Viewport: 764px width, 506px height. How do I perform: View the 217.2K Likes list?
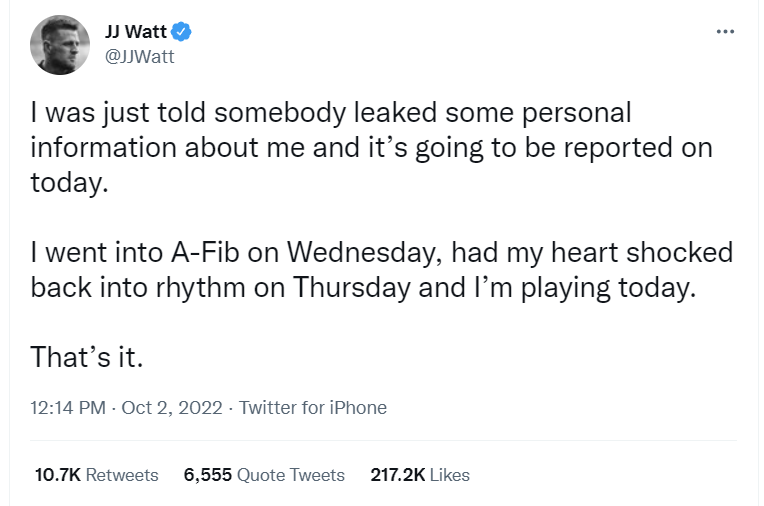tap(419, 475)
